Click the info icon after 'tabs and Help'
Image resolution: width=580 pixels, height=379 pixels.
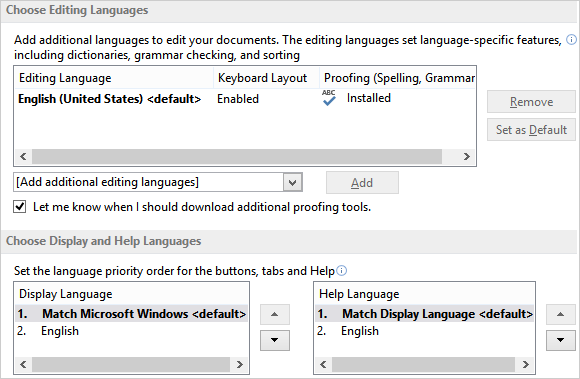pyautogui.click(x=342, y=271)
